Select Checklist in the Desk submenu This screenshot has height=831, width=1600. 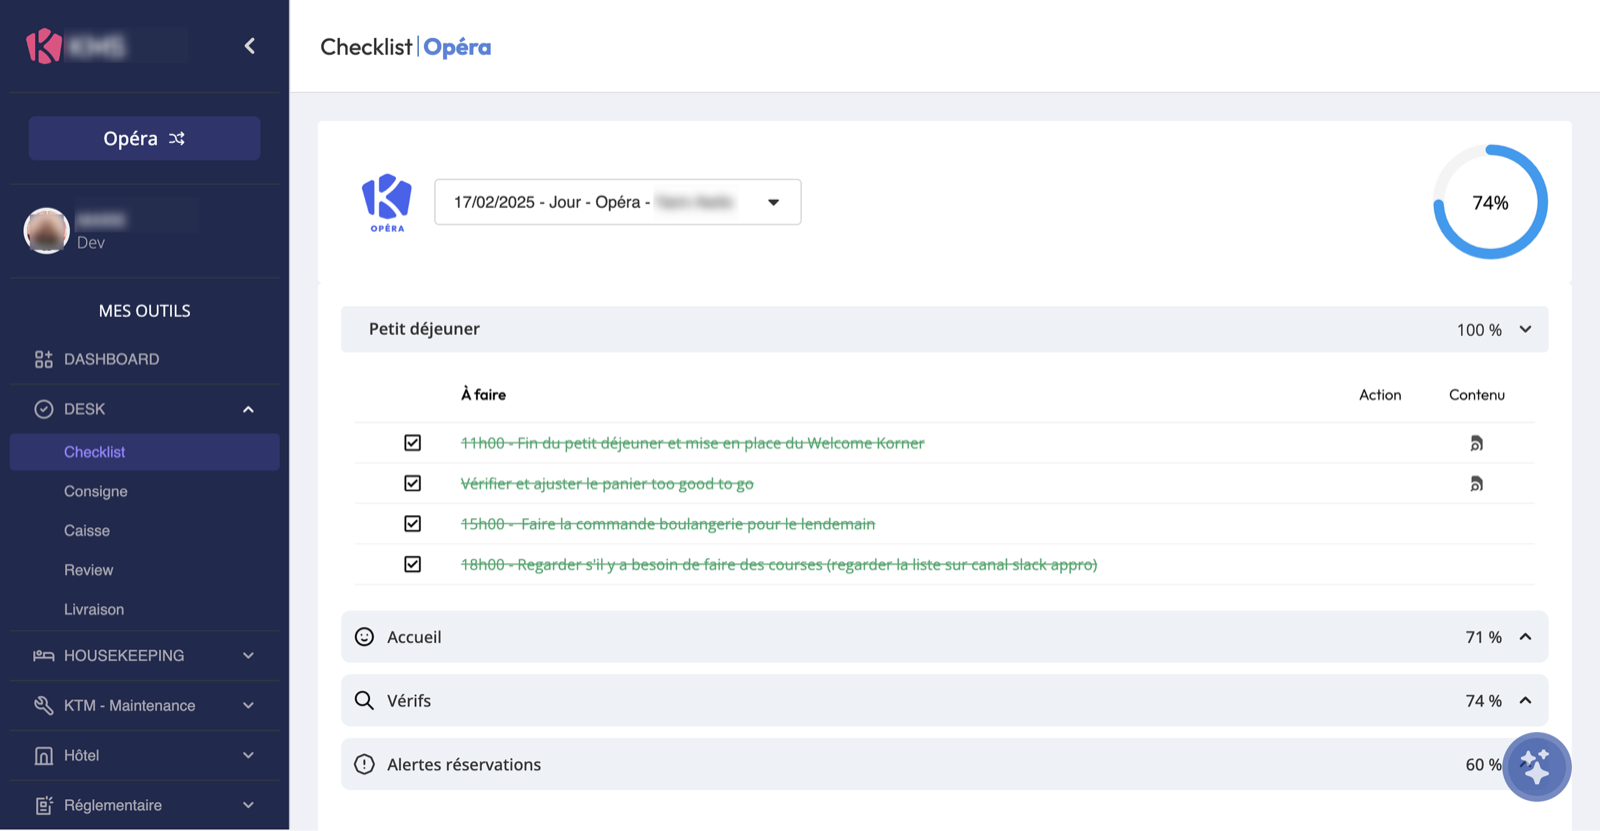tap(144, 452)
